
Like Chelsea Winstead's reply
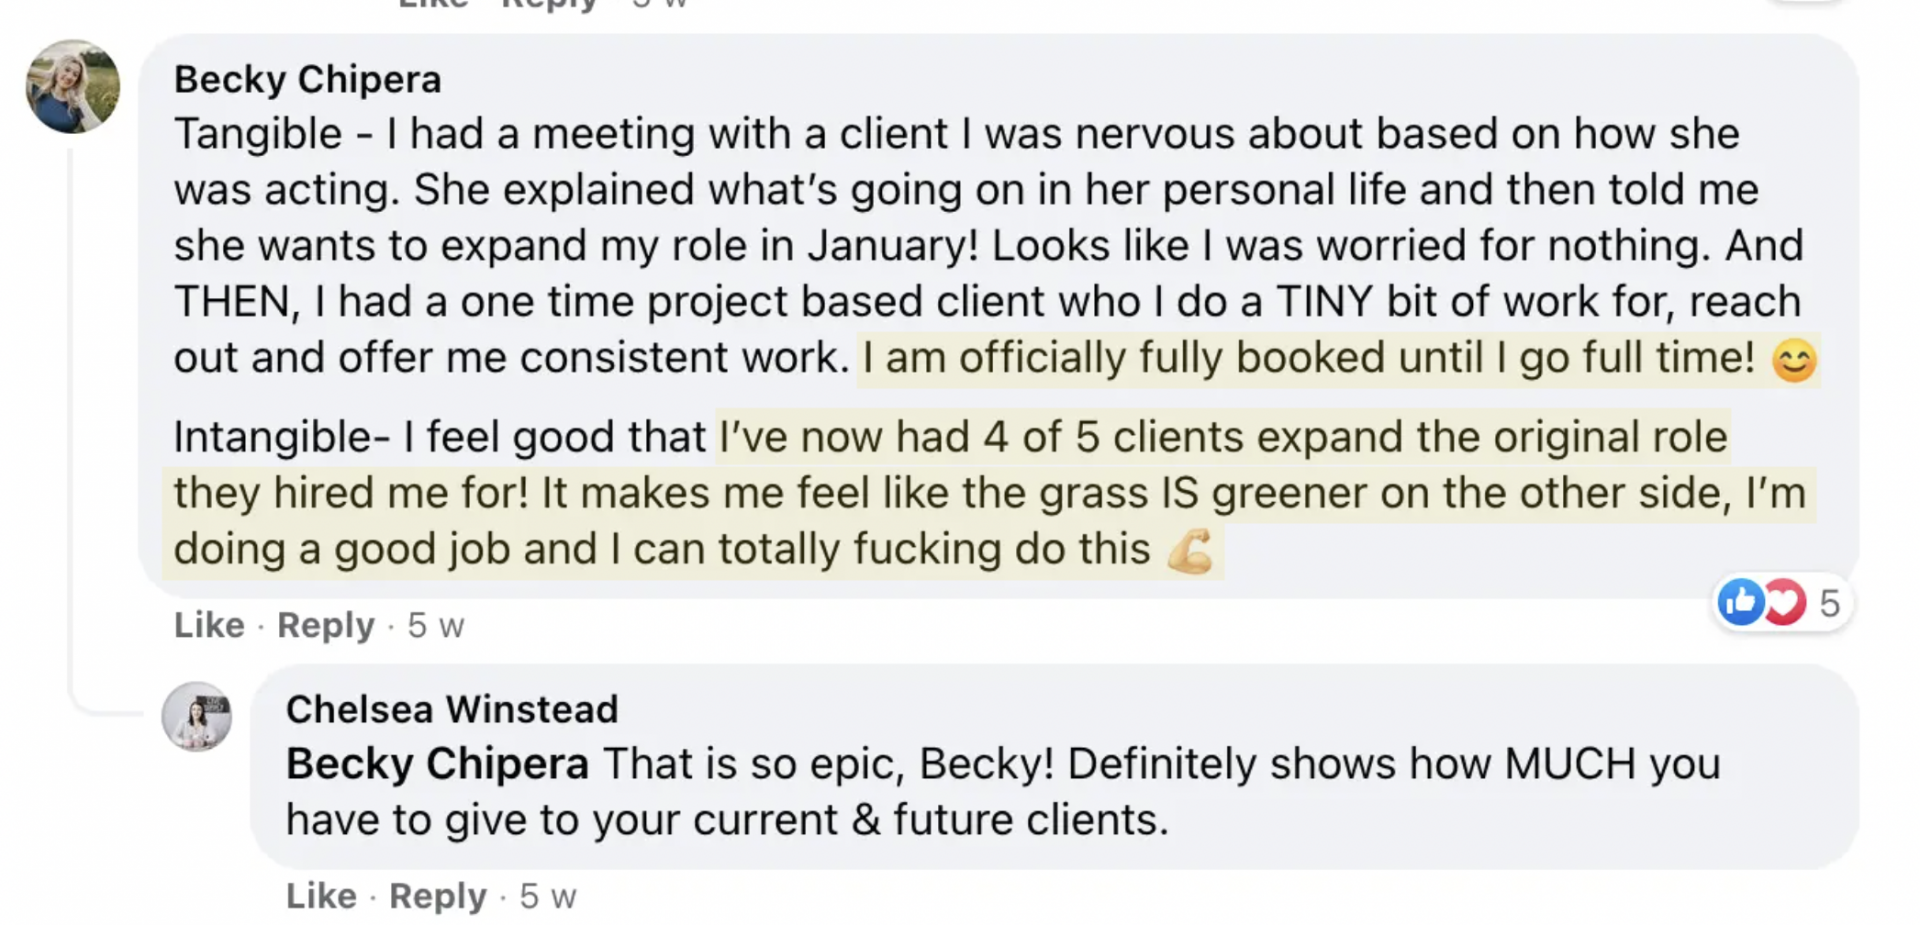321,896
